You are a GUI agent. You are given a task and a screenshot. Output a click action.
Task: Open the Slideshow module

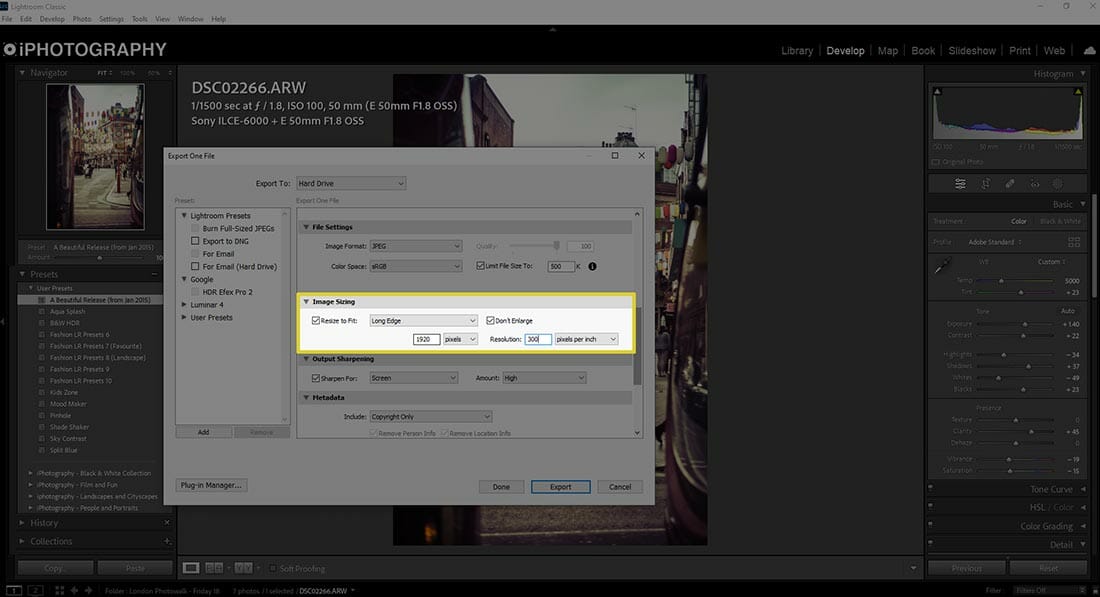[x=972, y=51]
